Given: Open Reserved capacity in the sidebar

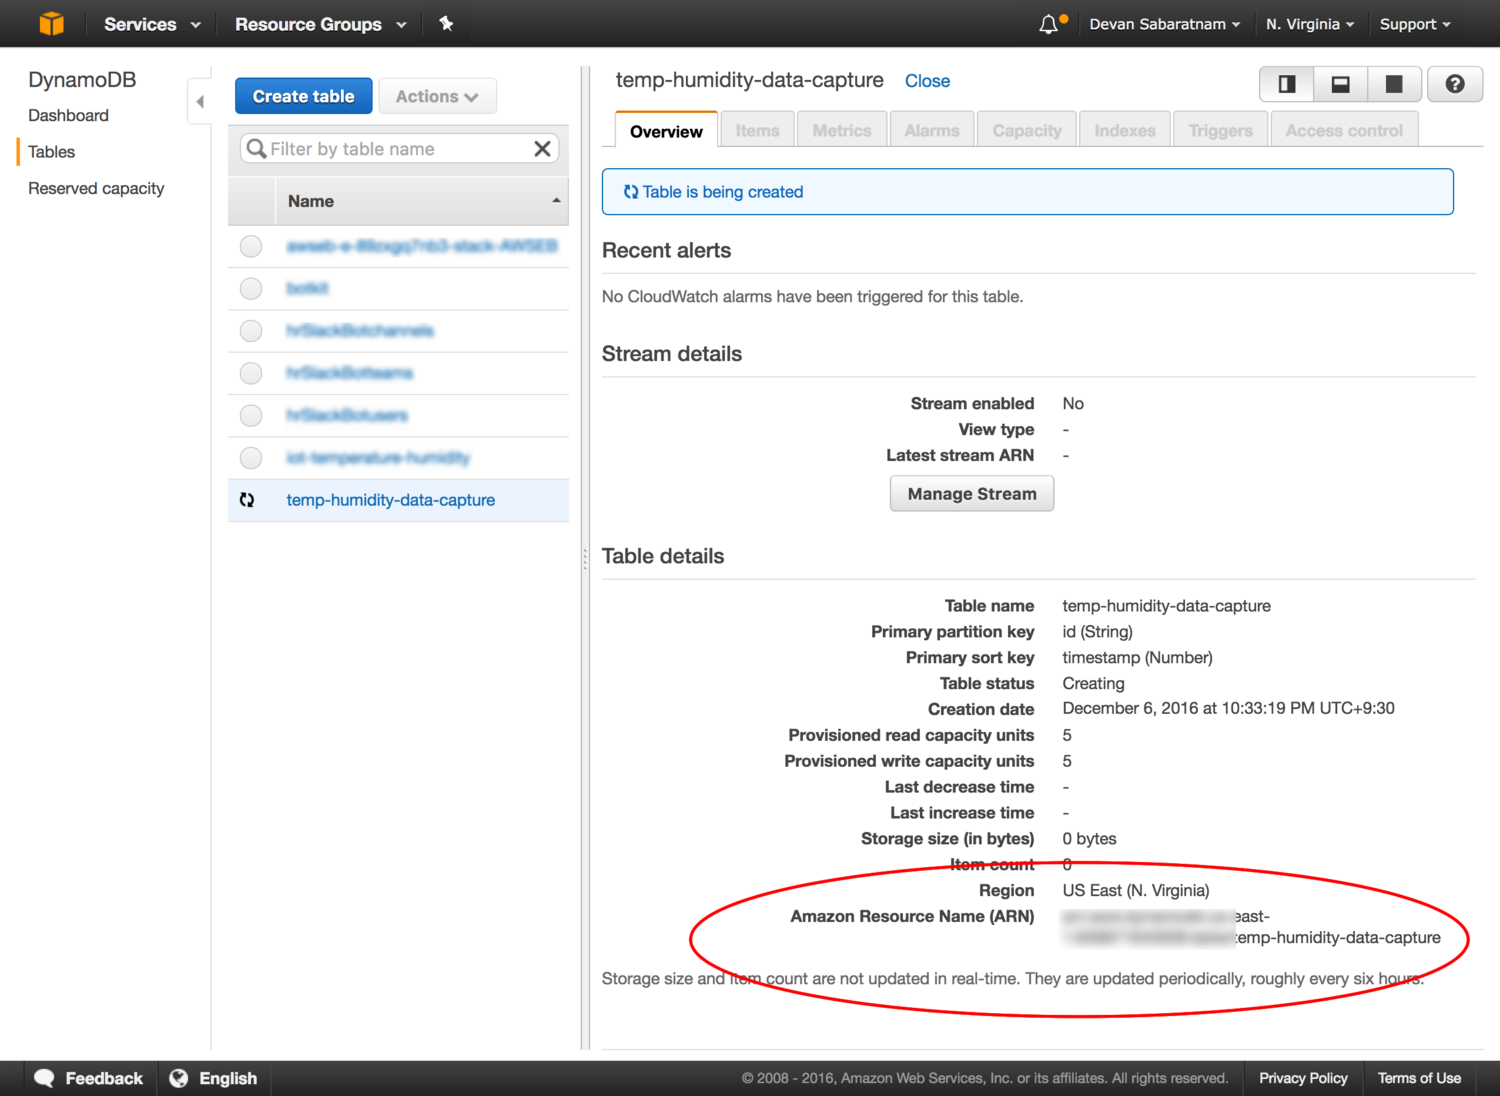Looking at the screenshot, I should pos(96,188).
